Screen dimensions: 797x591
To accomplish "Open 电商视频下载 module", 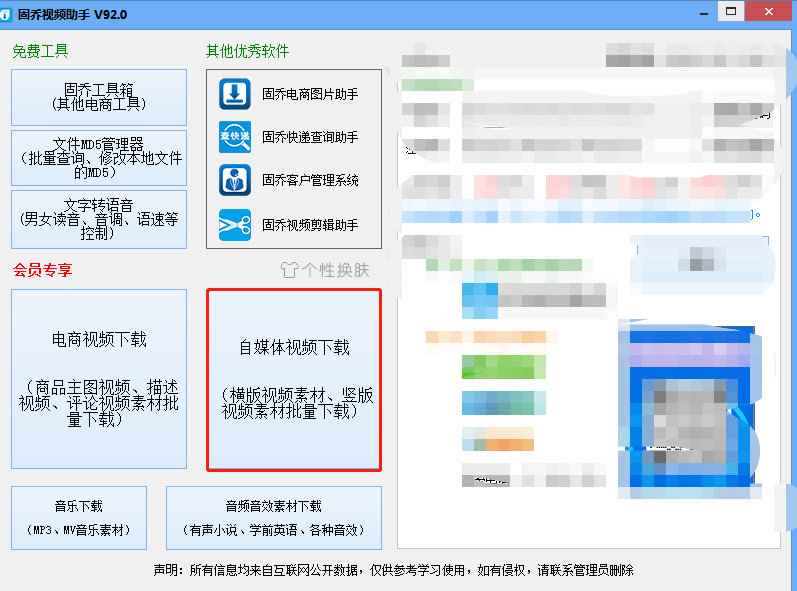I will tap(99, 379).
